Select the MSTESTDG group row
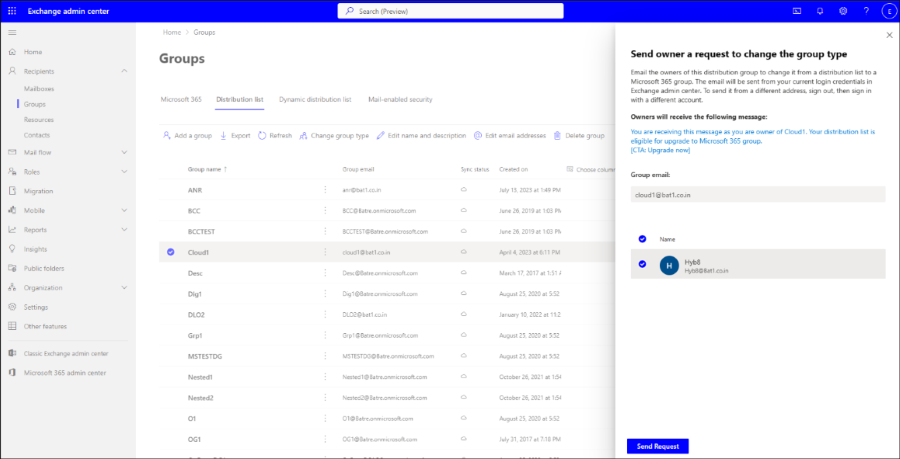Viewport: 900px width, 459px height. pos(386,356)
